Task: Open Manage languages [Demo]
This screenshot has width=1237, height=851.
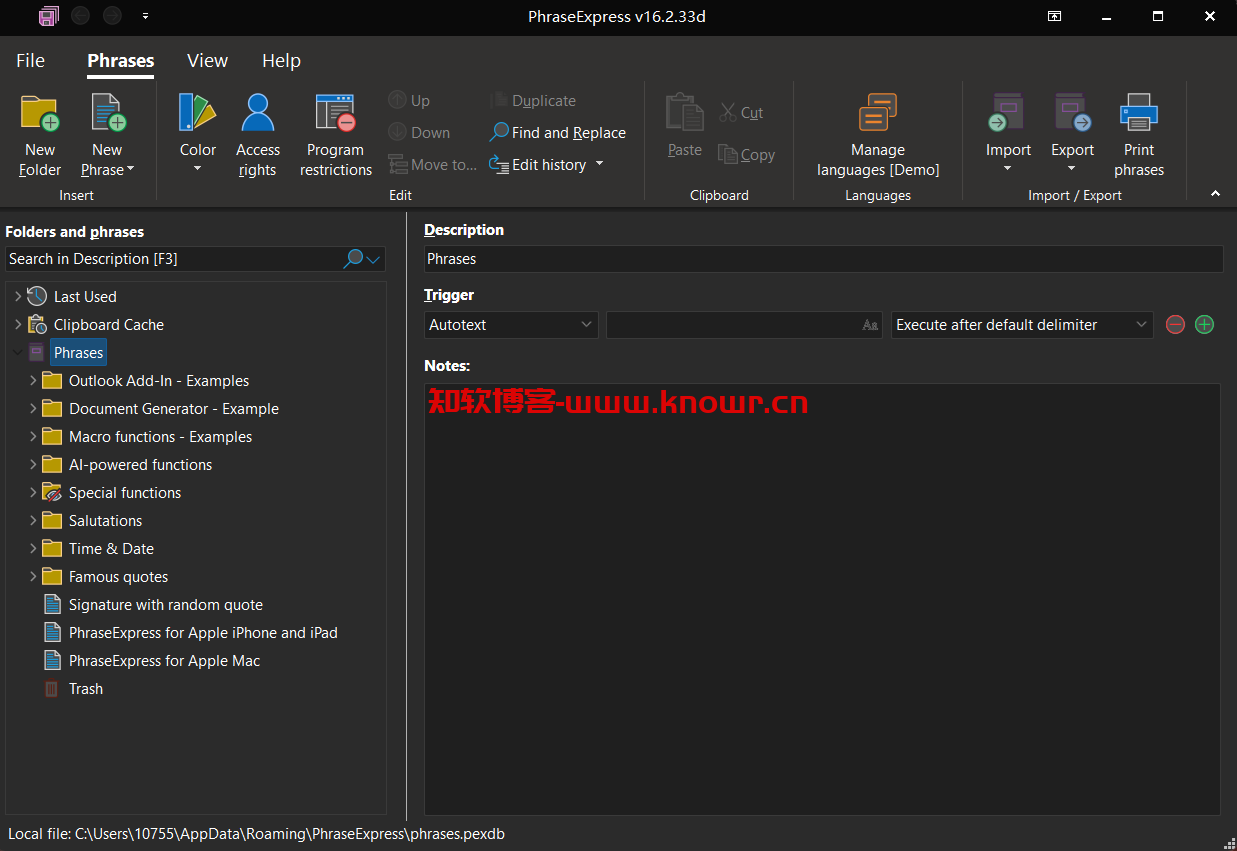Action: coord(878,135)
